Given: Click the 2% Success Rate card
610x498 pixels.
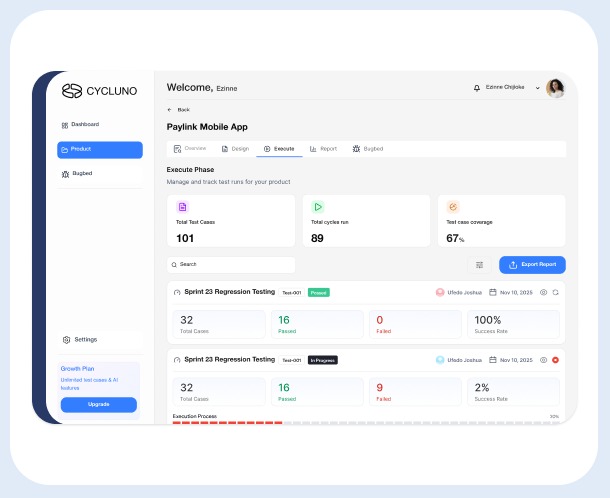Looking at the screenshot, I should [514, 392].
